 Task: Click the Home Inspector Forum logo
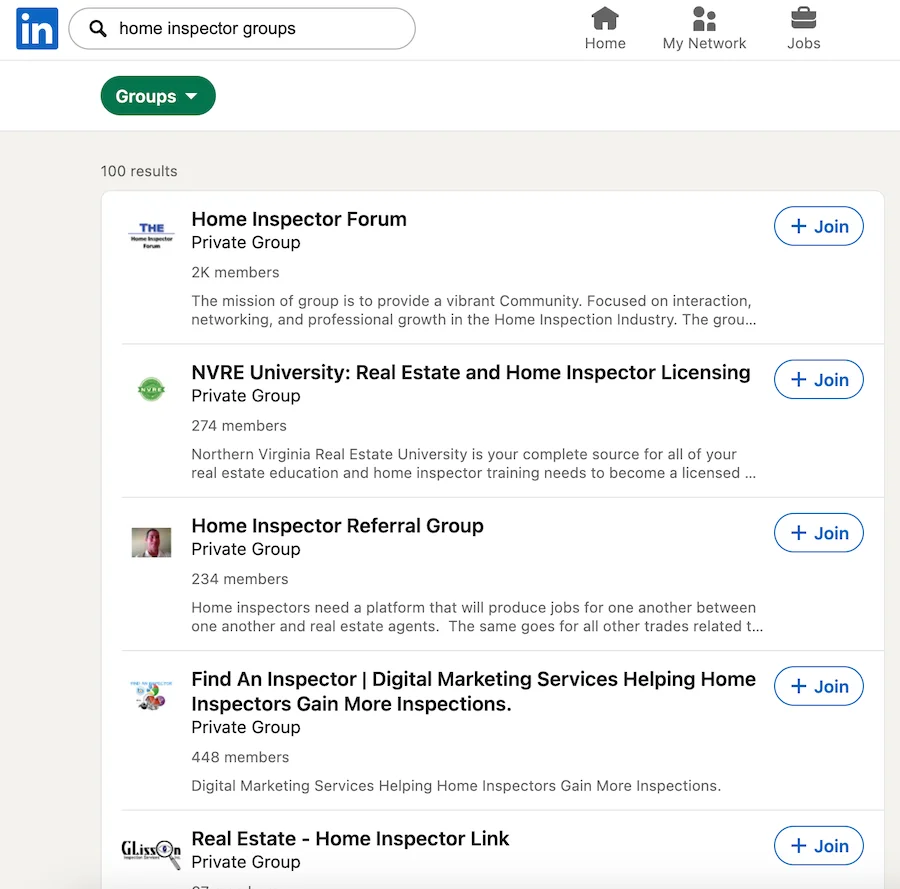[152, 235]
